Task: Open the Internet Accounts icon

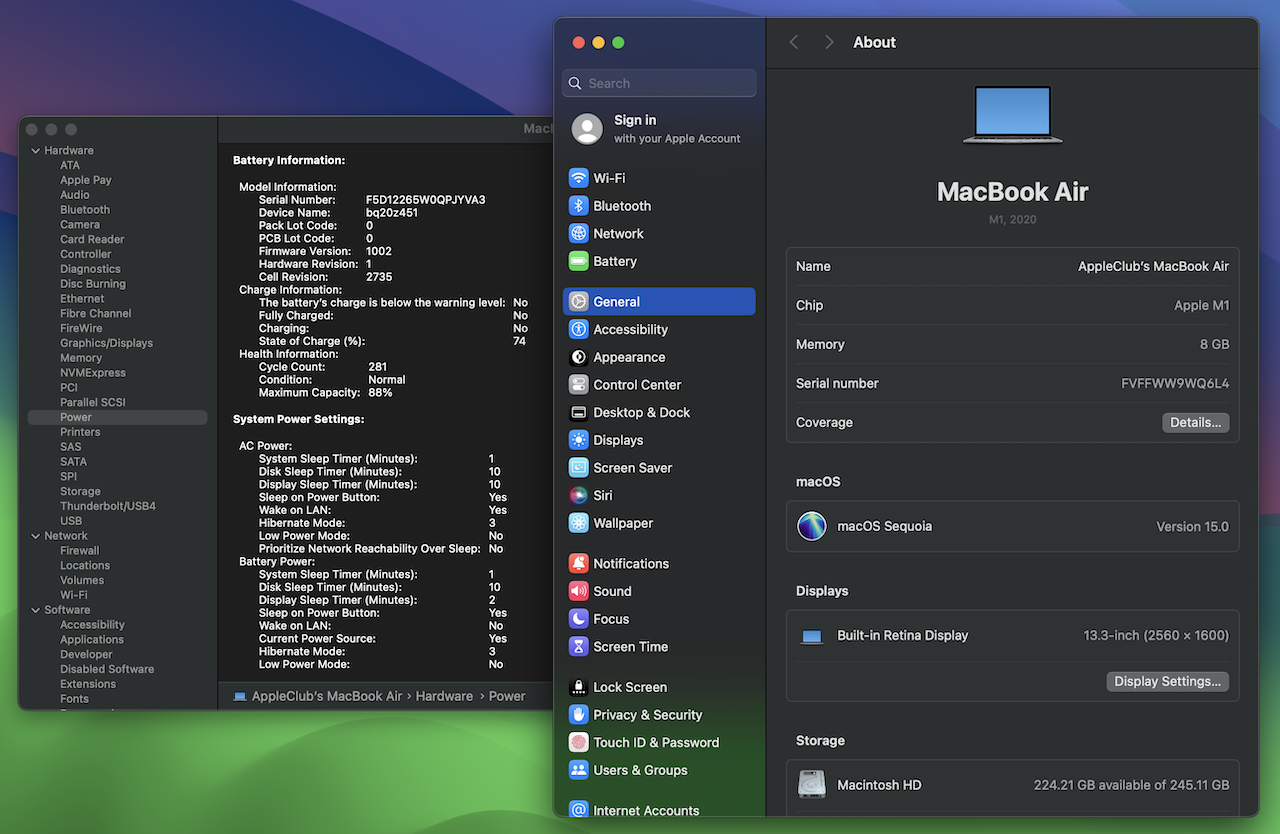Action: tap(578, 810)
